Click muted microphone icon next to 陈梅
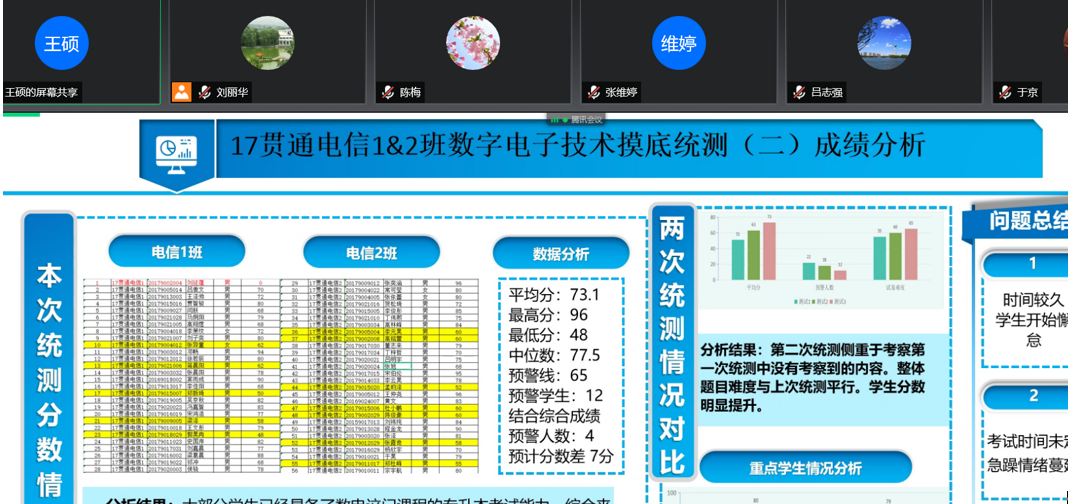 [388, 92]
